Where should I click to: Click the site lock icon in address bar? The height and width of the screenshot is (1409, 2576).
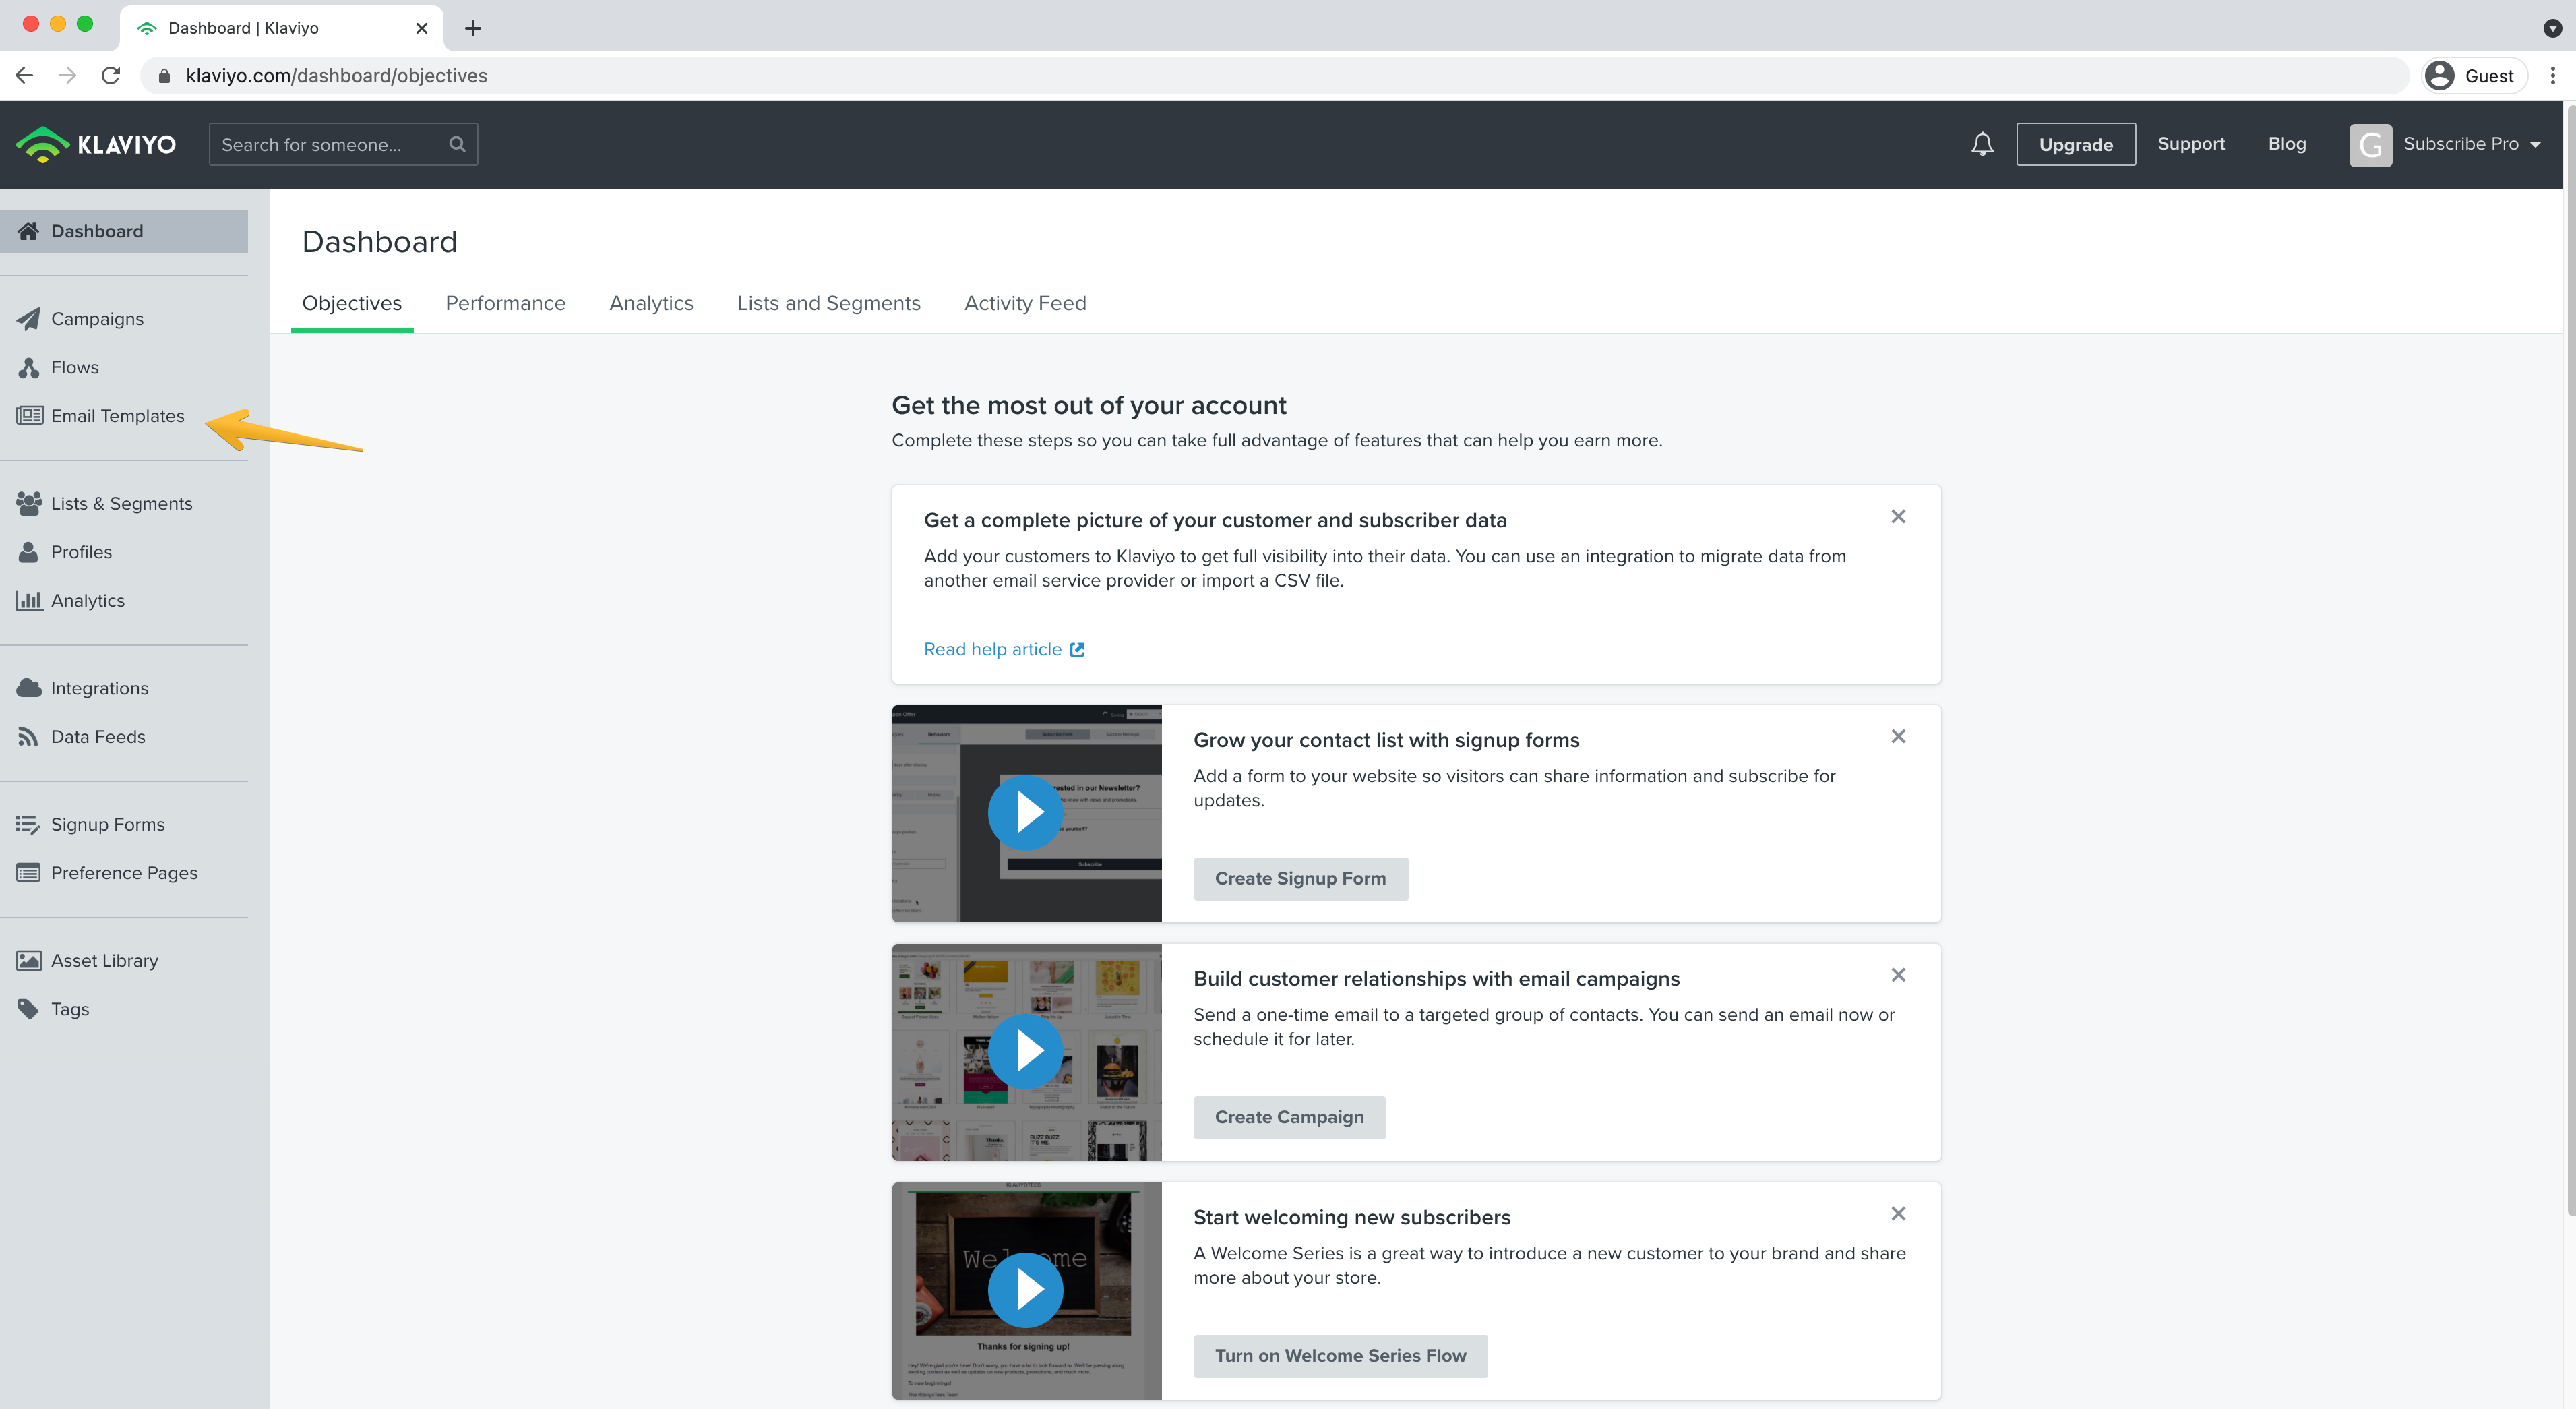165,76
